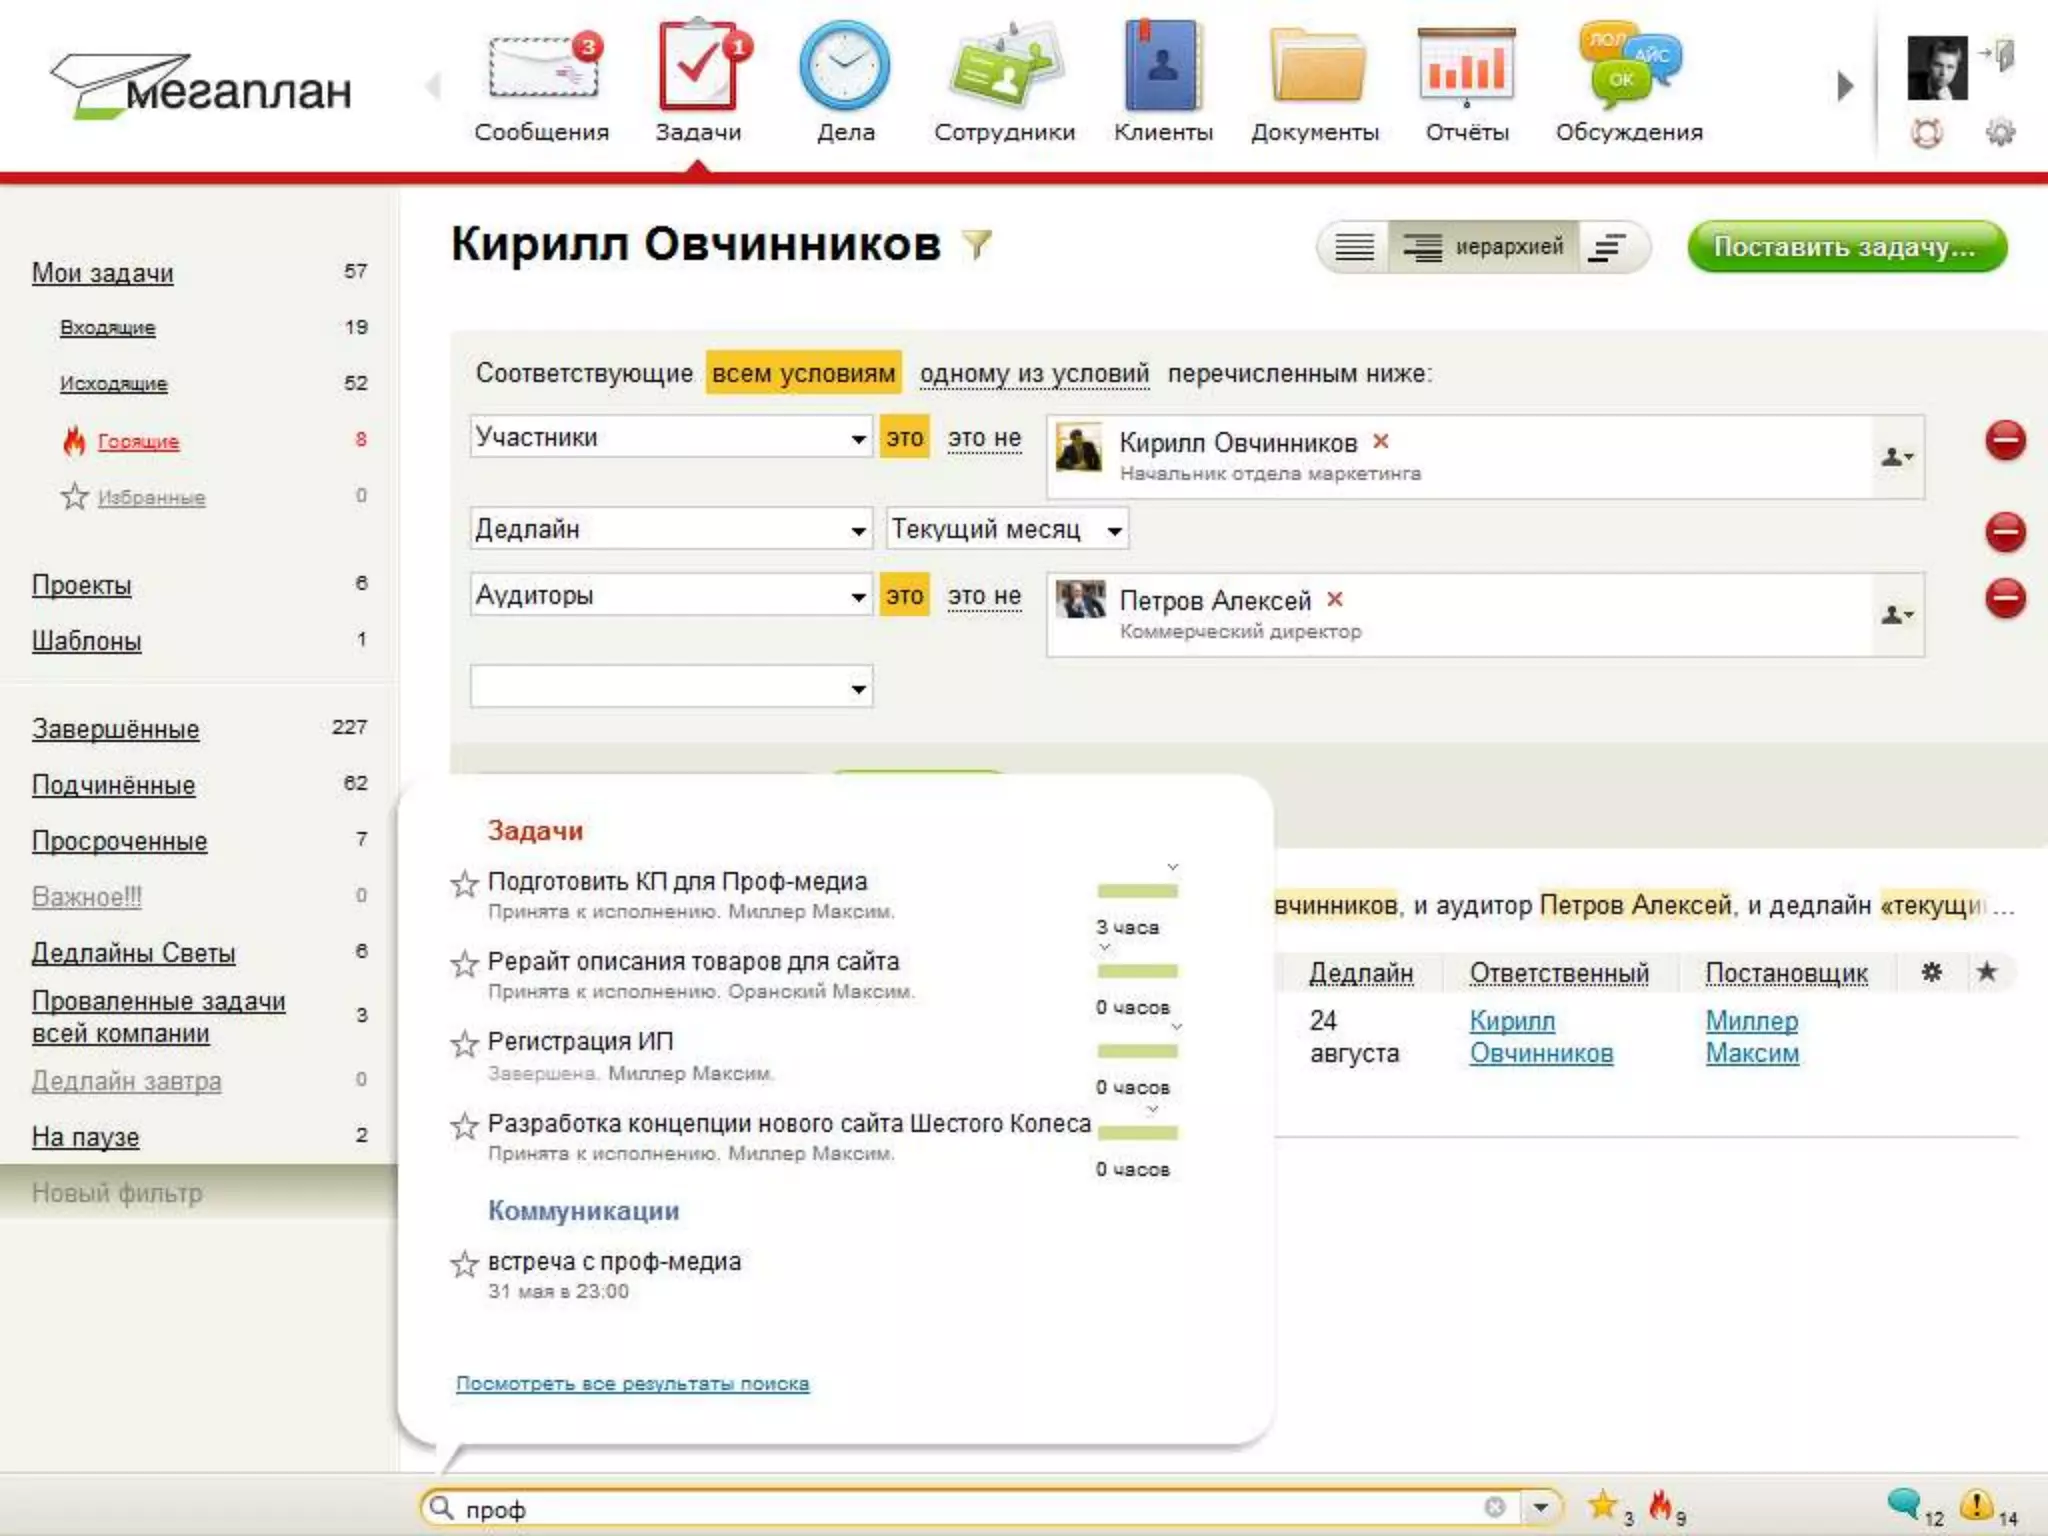Viewport: 2048px width, 1536px height.
Task: Clear the search field with x icon
Action: point(1494,1507)
